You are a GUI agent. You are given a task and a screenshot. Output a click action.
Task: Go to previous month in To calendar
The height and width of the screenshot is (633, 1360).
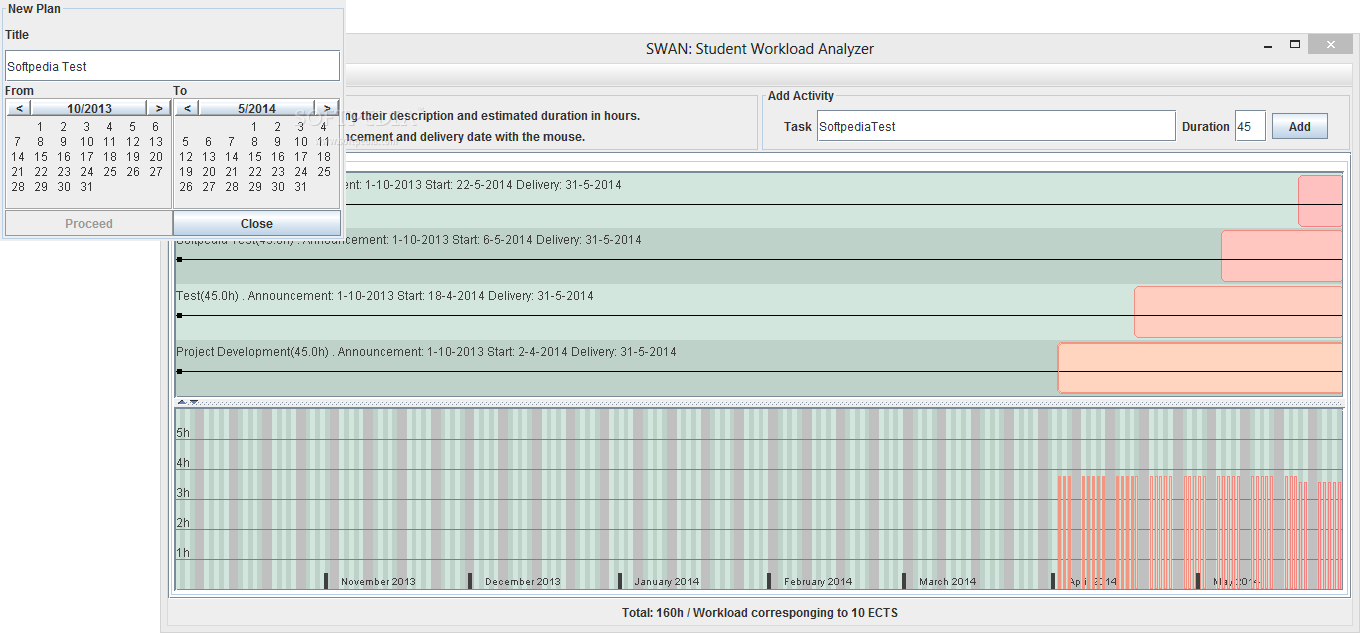[x=187, y=108]
